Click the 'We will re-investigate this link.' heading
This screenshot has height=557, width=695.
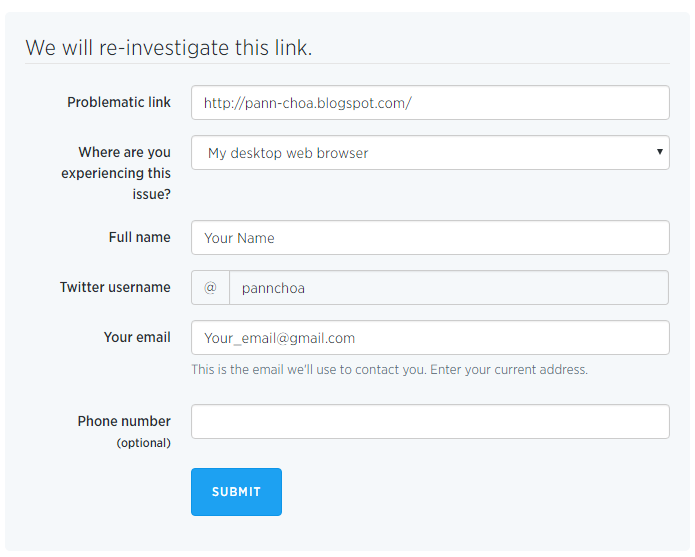tap(168, 47)
